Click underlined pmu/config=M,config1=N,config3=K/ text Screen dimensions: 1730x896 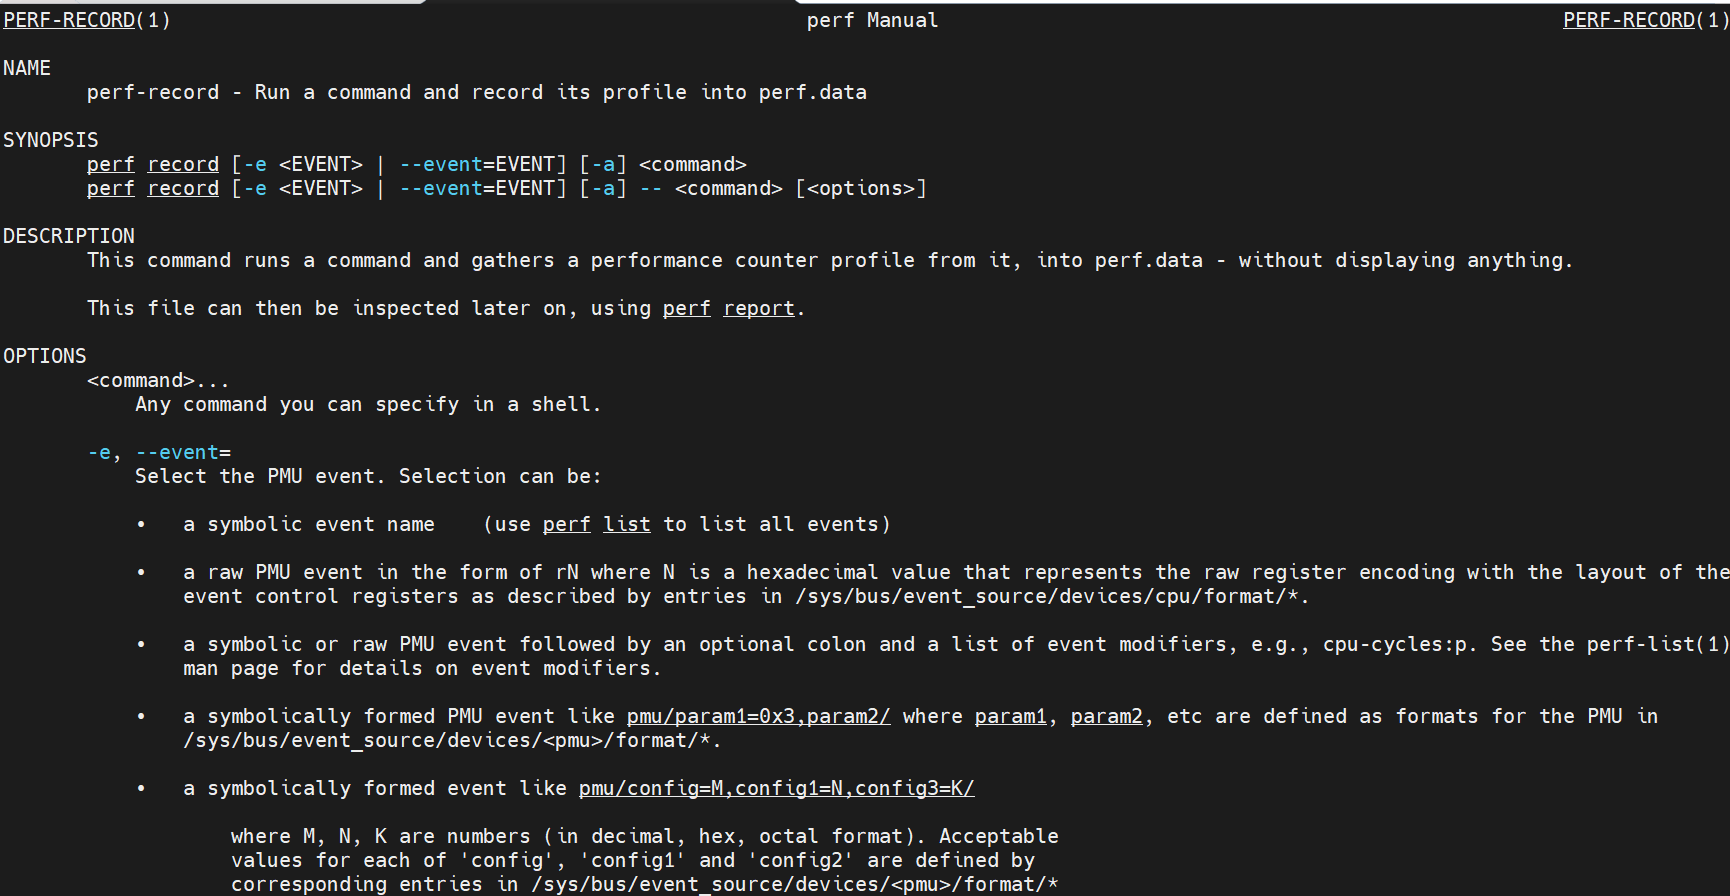[x=776, y=788]
